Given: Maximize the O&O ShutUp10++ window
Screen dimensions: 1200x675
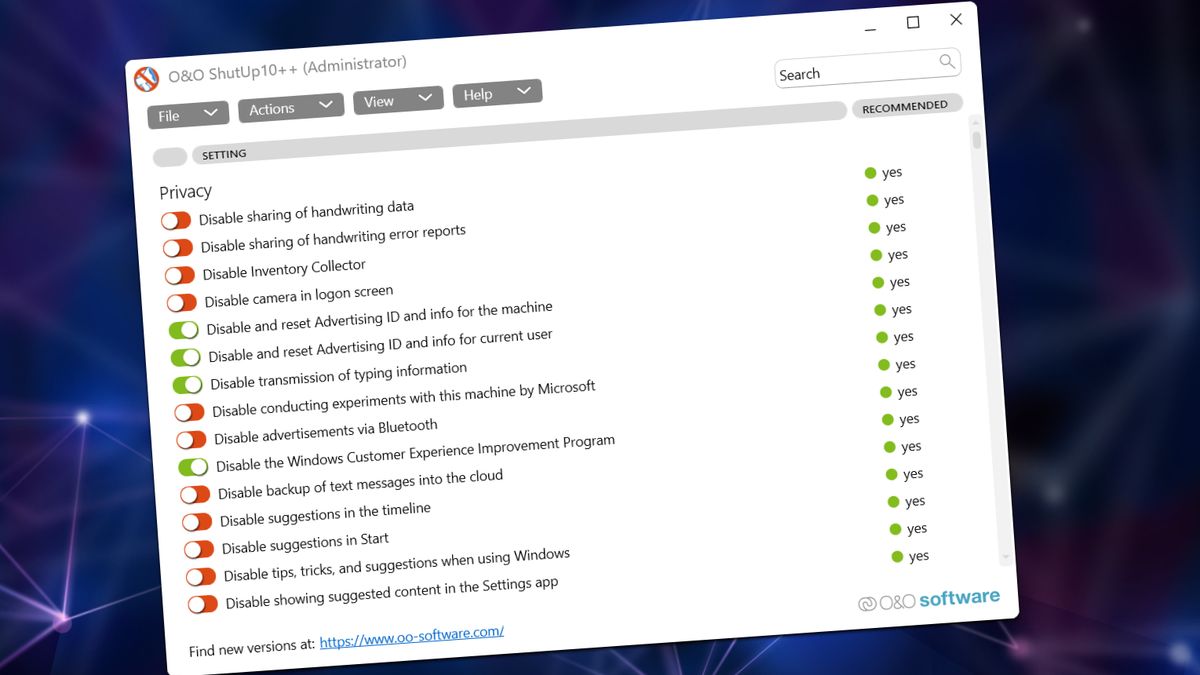Looking at the screenshot, I should pos(913,22).
